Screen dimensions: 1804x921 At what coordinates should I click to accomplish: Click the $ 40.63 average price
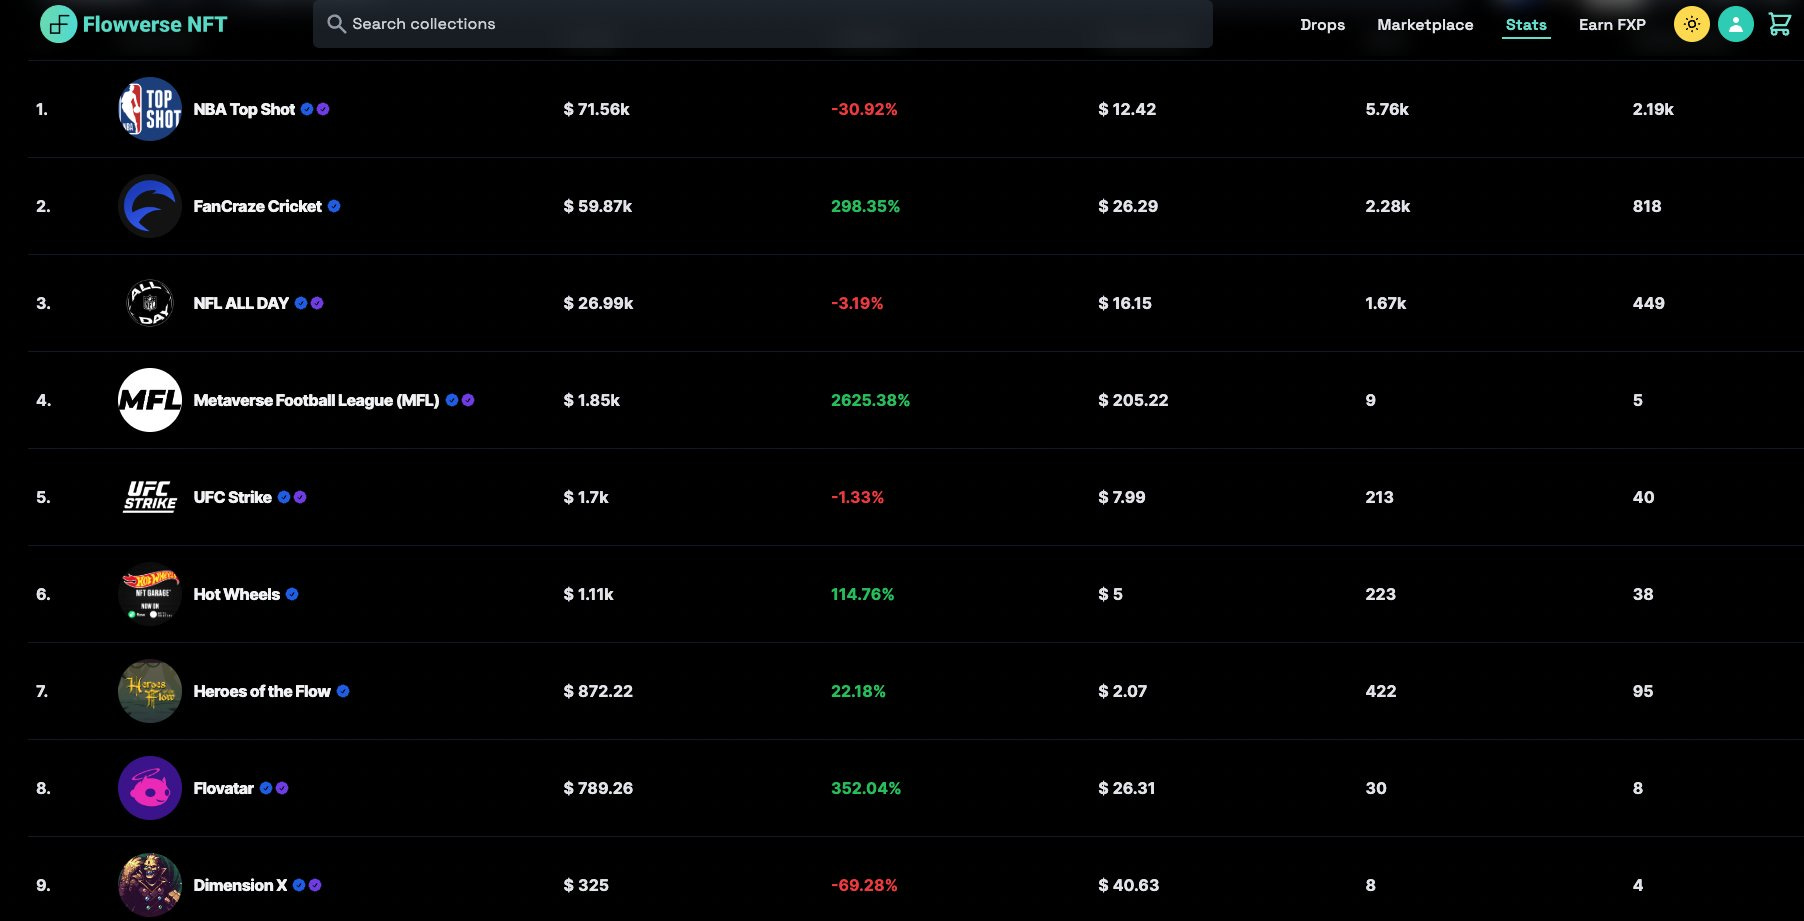1129,885
